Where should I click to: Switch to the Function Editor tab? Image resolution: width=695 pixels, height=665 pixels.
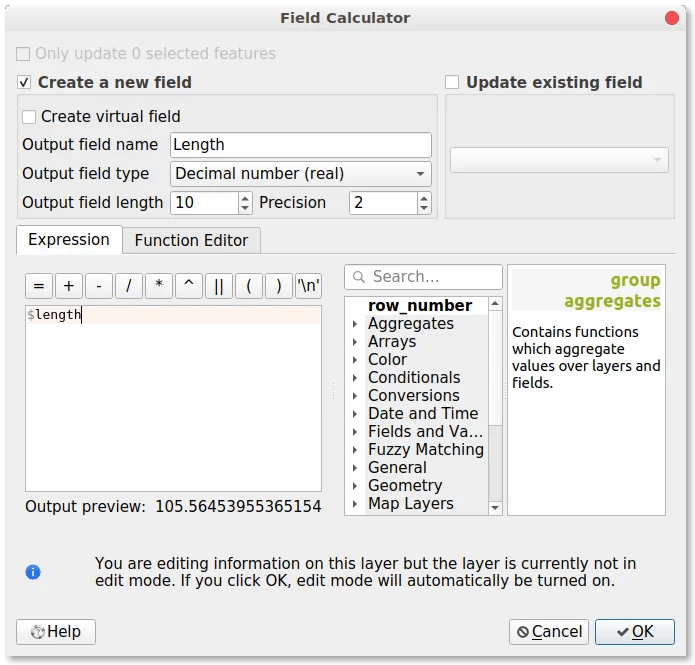coord(191,241)
